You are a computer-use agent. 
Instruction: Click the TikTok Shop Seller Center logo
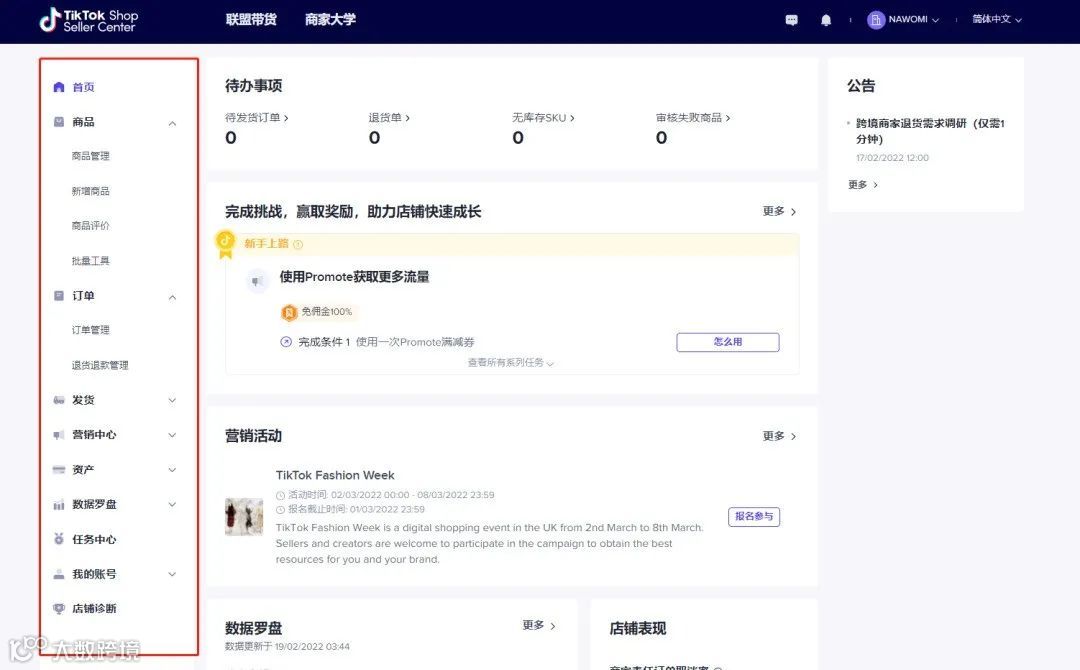(x=88, y=20)
